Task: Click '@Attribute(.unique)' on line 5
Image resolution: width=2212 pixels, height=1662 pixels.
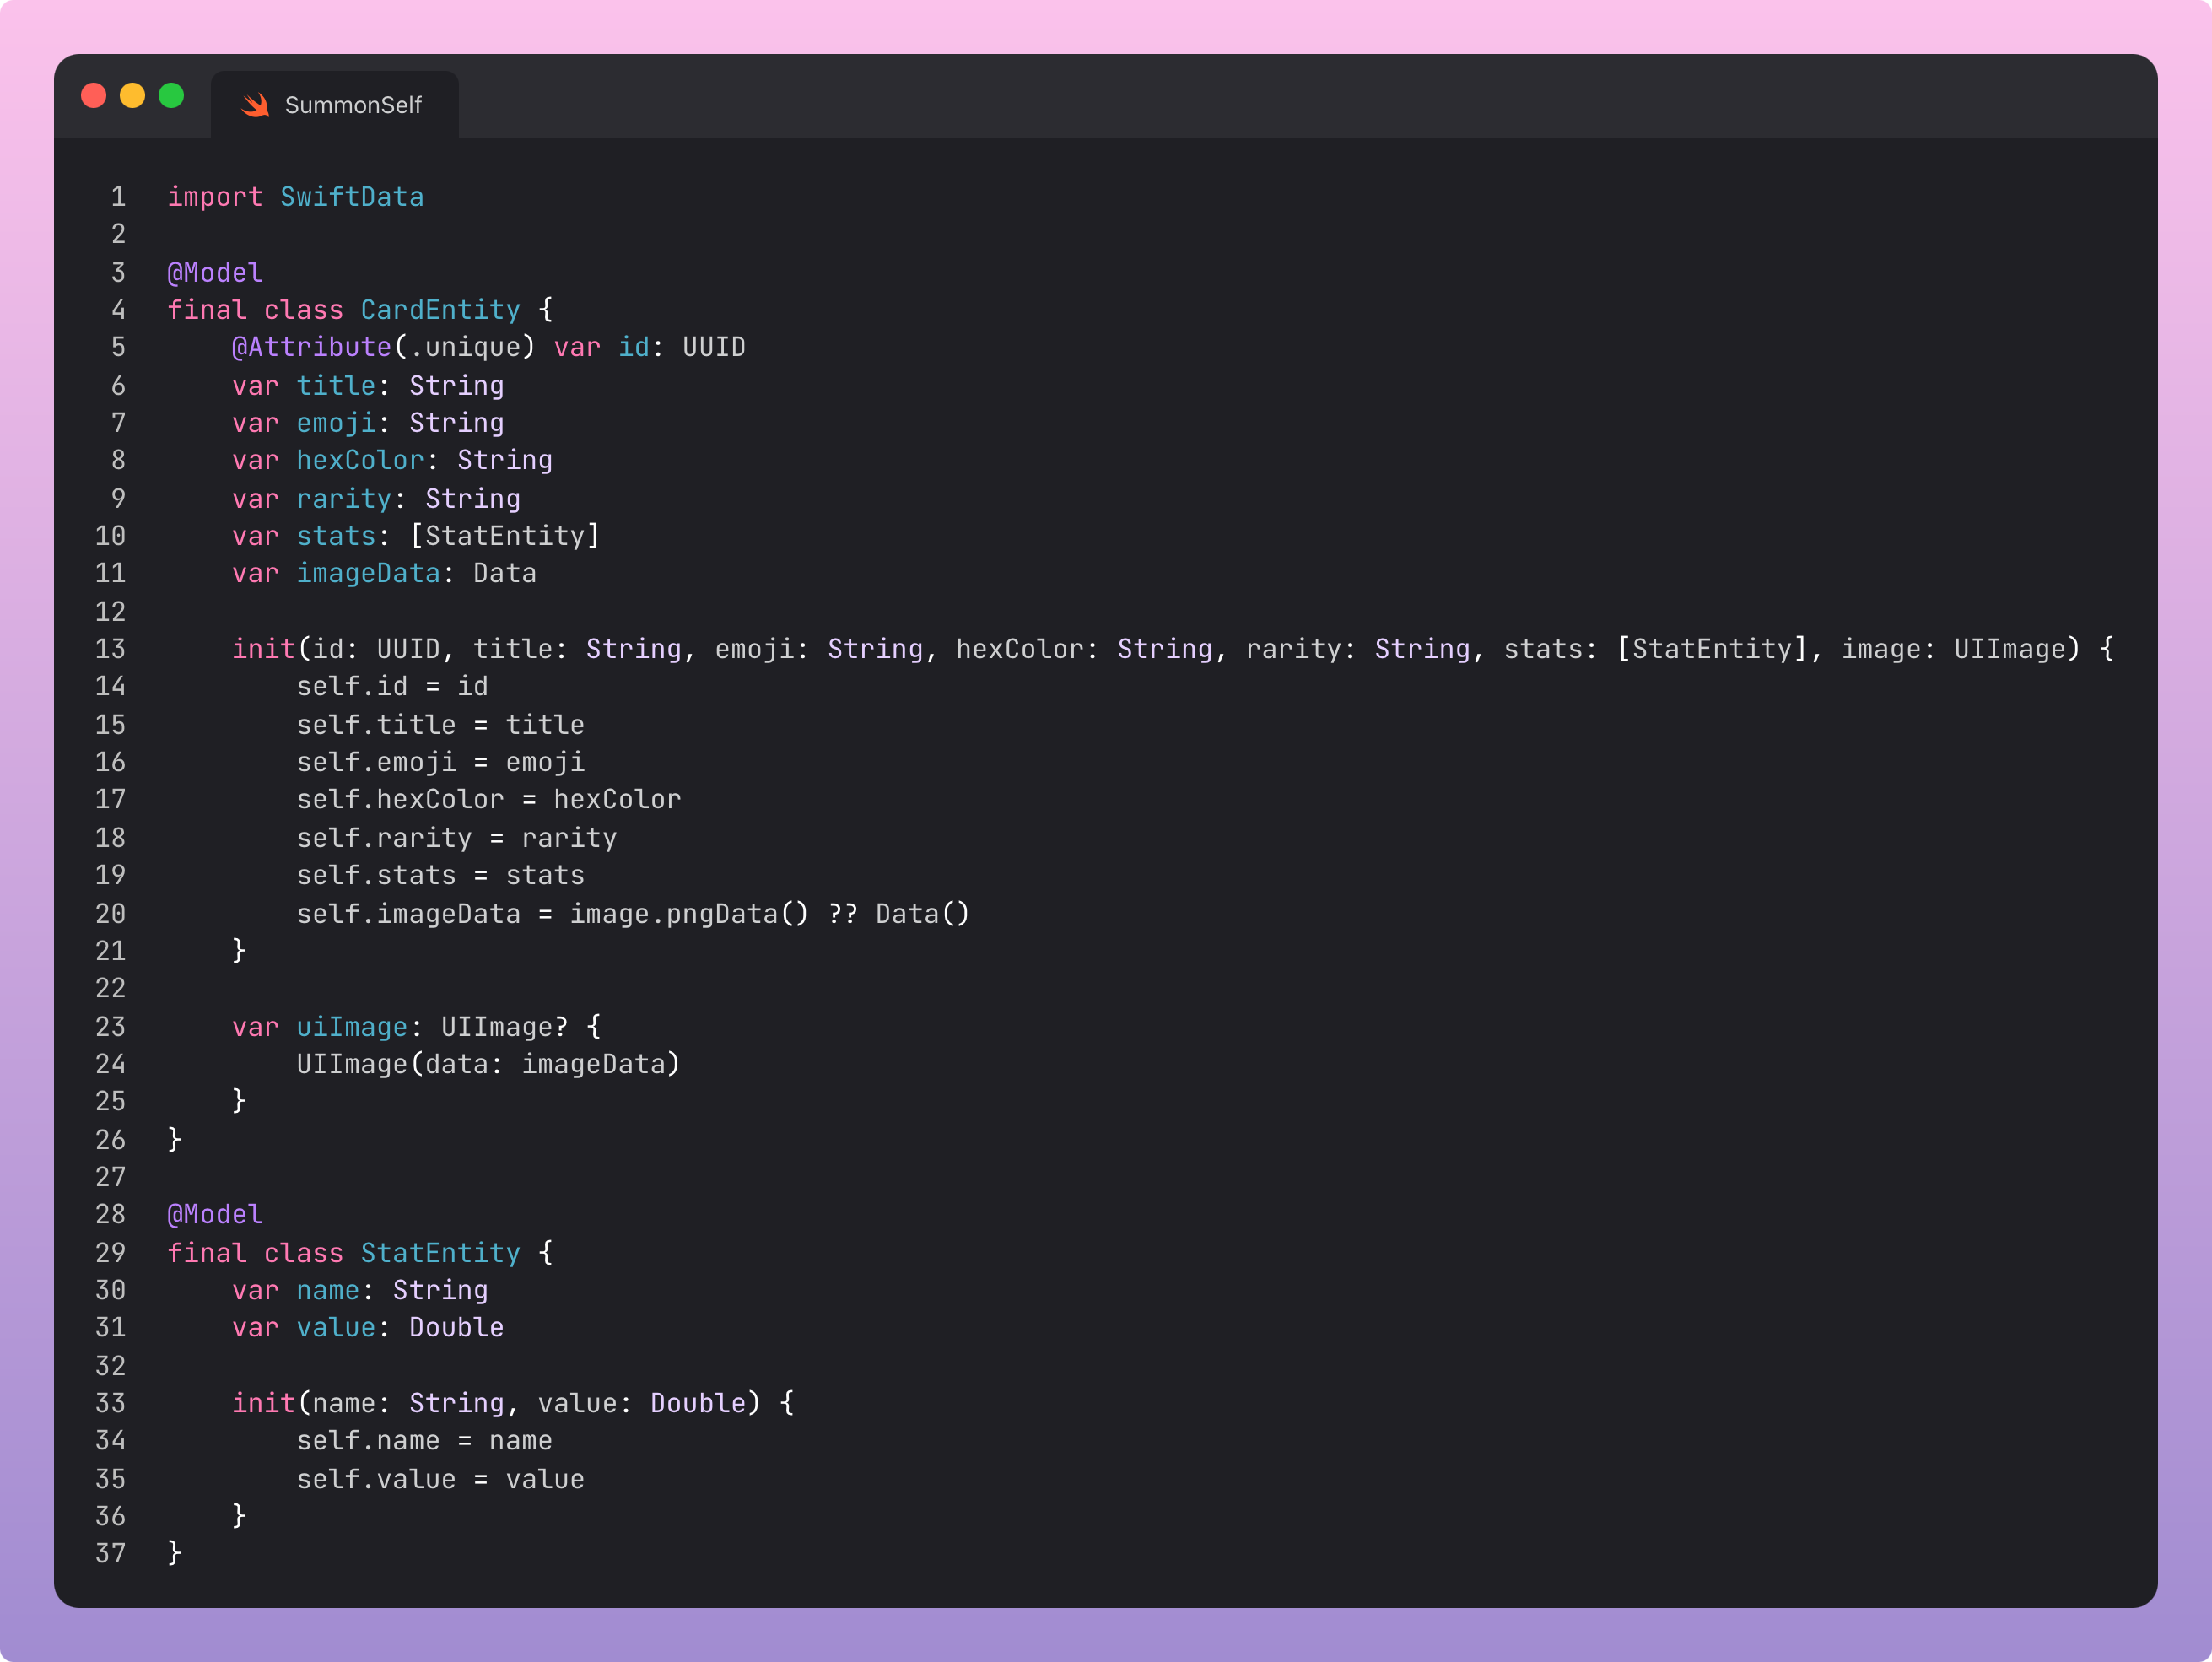Action: click(x=384, y=347)
